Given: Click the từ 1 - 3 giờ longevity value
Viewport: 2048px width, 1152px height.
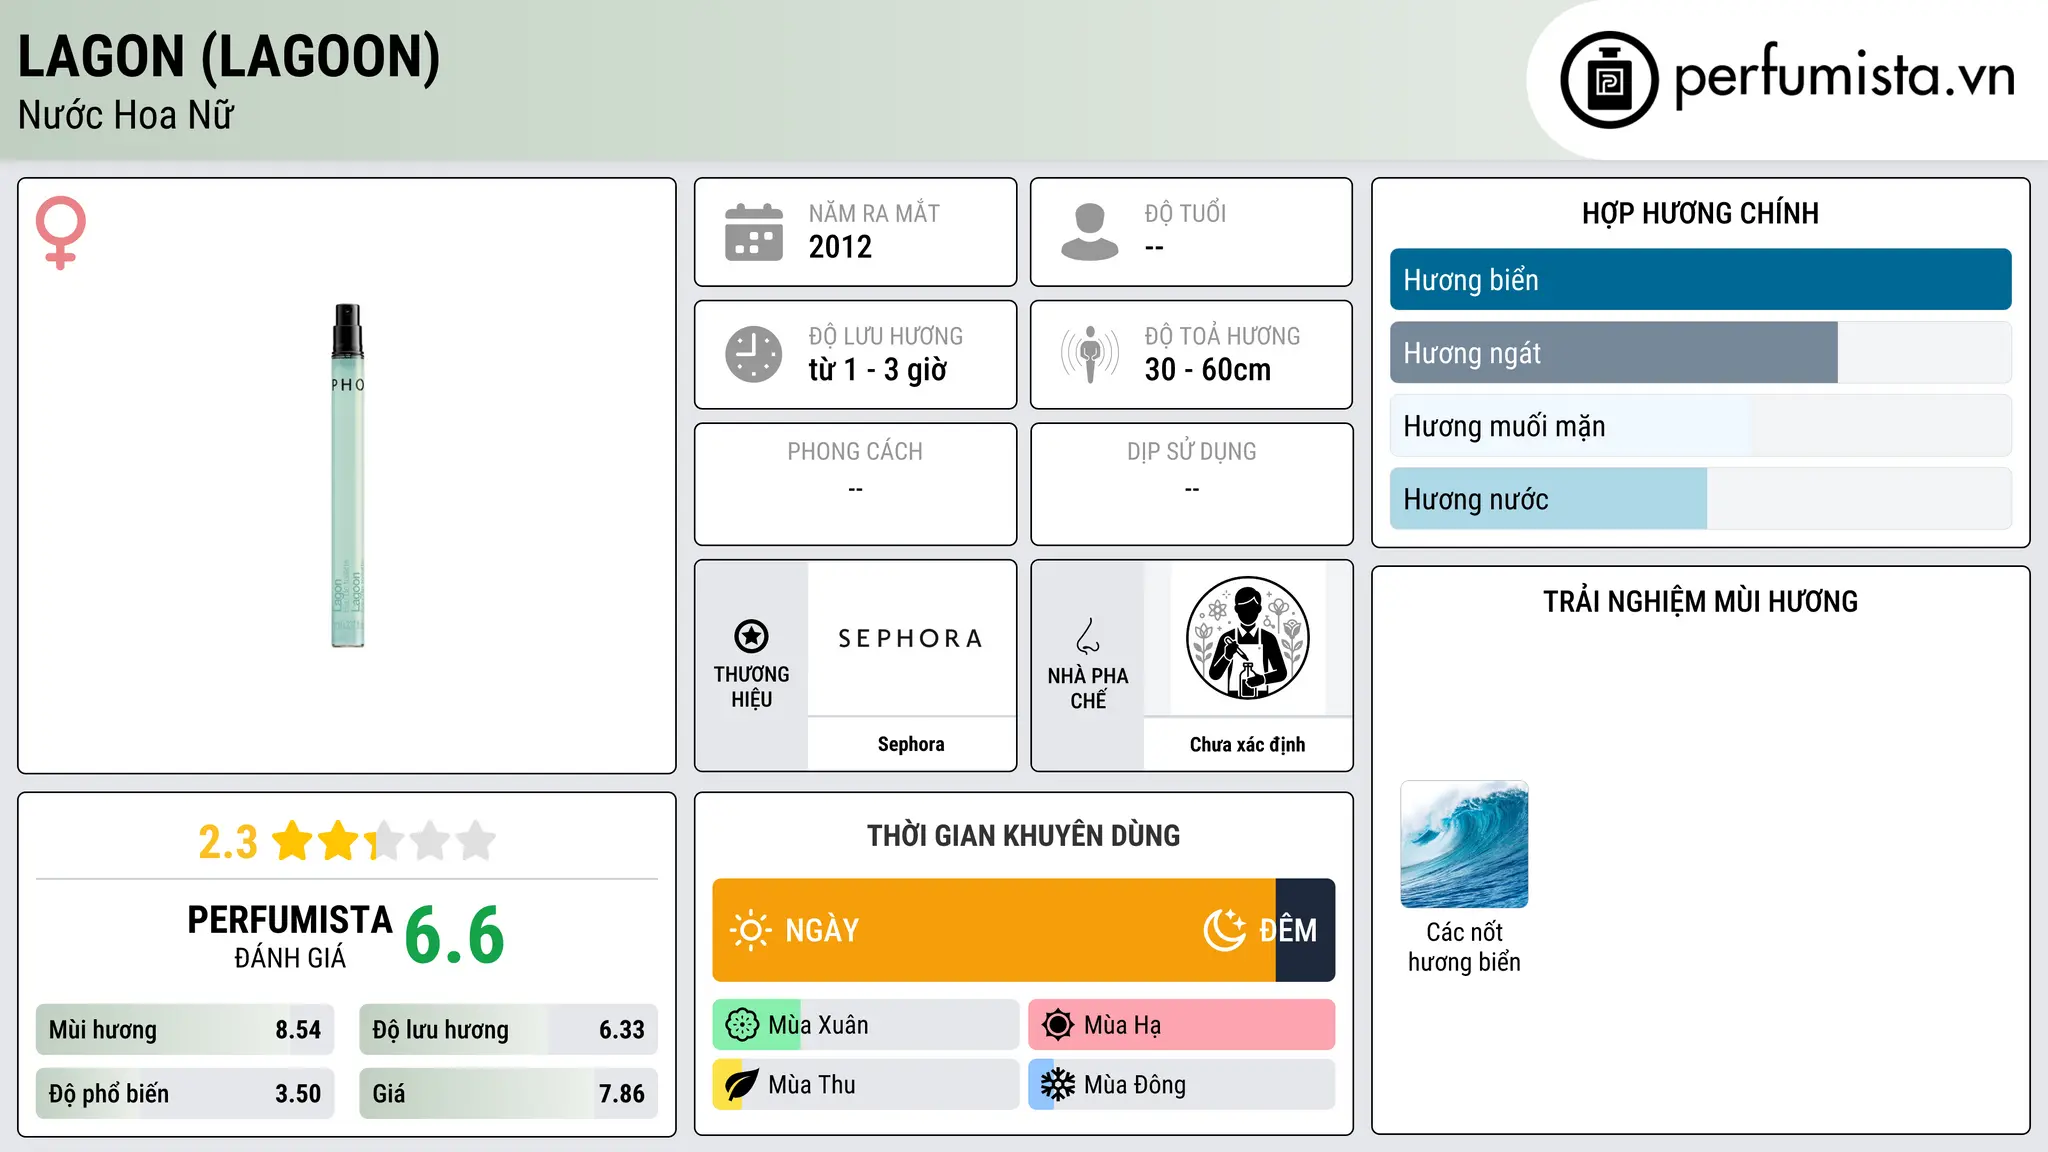Looking at the screenshot, I should (x=878, y=370).
